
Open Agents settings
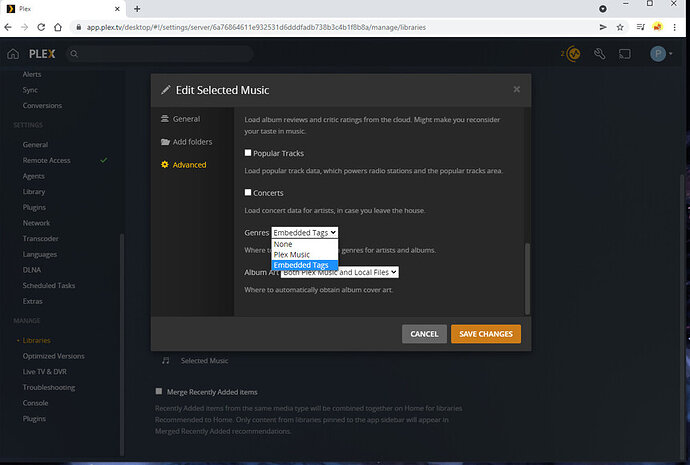pos(33,176)
